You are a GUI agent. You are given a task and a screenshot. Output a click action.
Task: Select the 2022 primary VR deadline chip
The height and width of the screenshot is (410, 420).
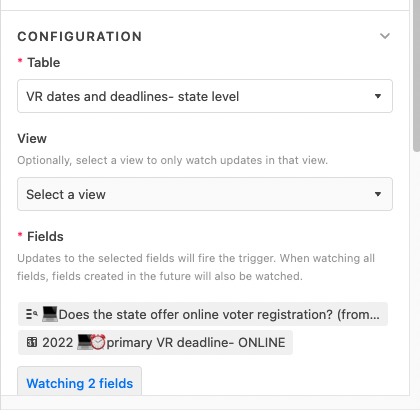coord(155,342)
